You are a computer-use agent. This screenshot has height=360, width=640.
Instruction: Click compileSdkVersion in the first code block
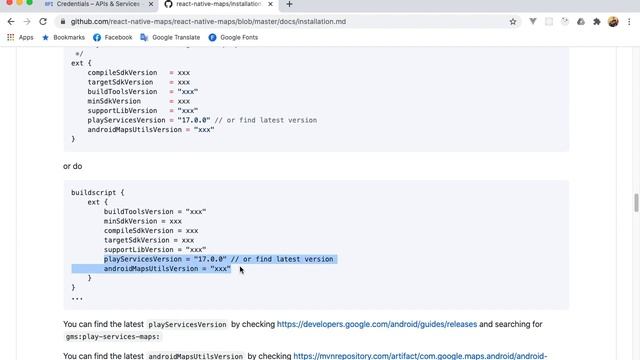[x=122, y=73]
